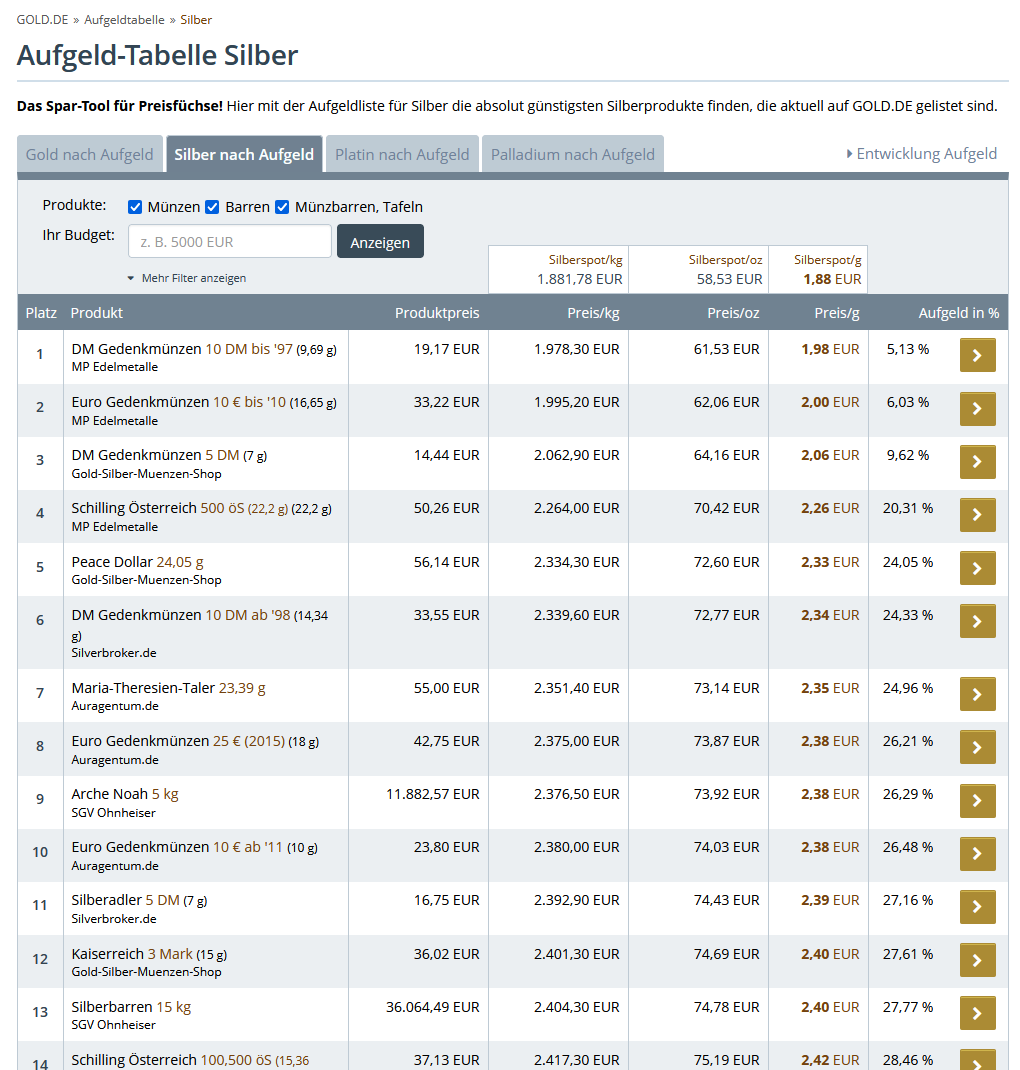The width and height of the screenshot is (1020, 1070).
Task: Open Euro Gedenkmünzen 10 € ab '11 product
Action: 194,847
